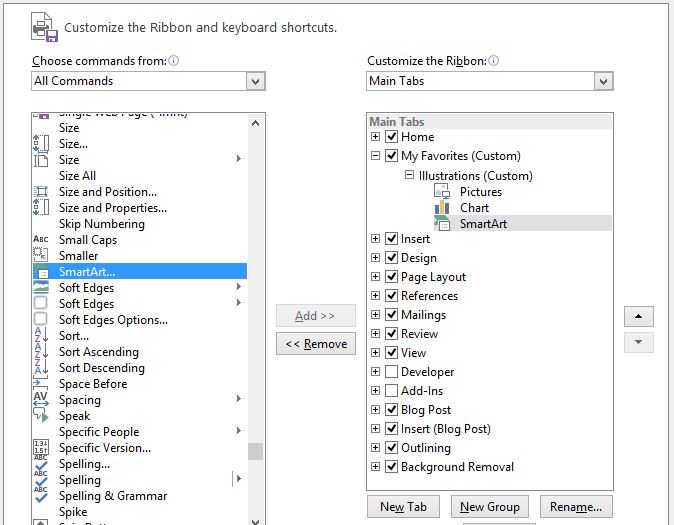Screen dimensions: 674x525
Task: Click the Spelling & Grammar icon
Action: tap(41, 496)
